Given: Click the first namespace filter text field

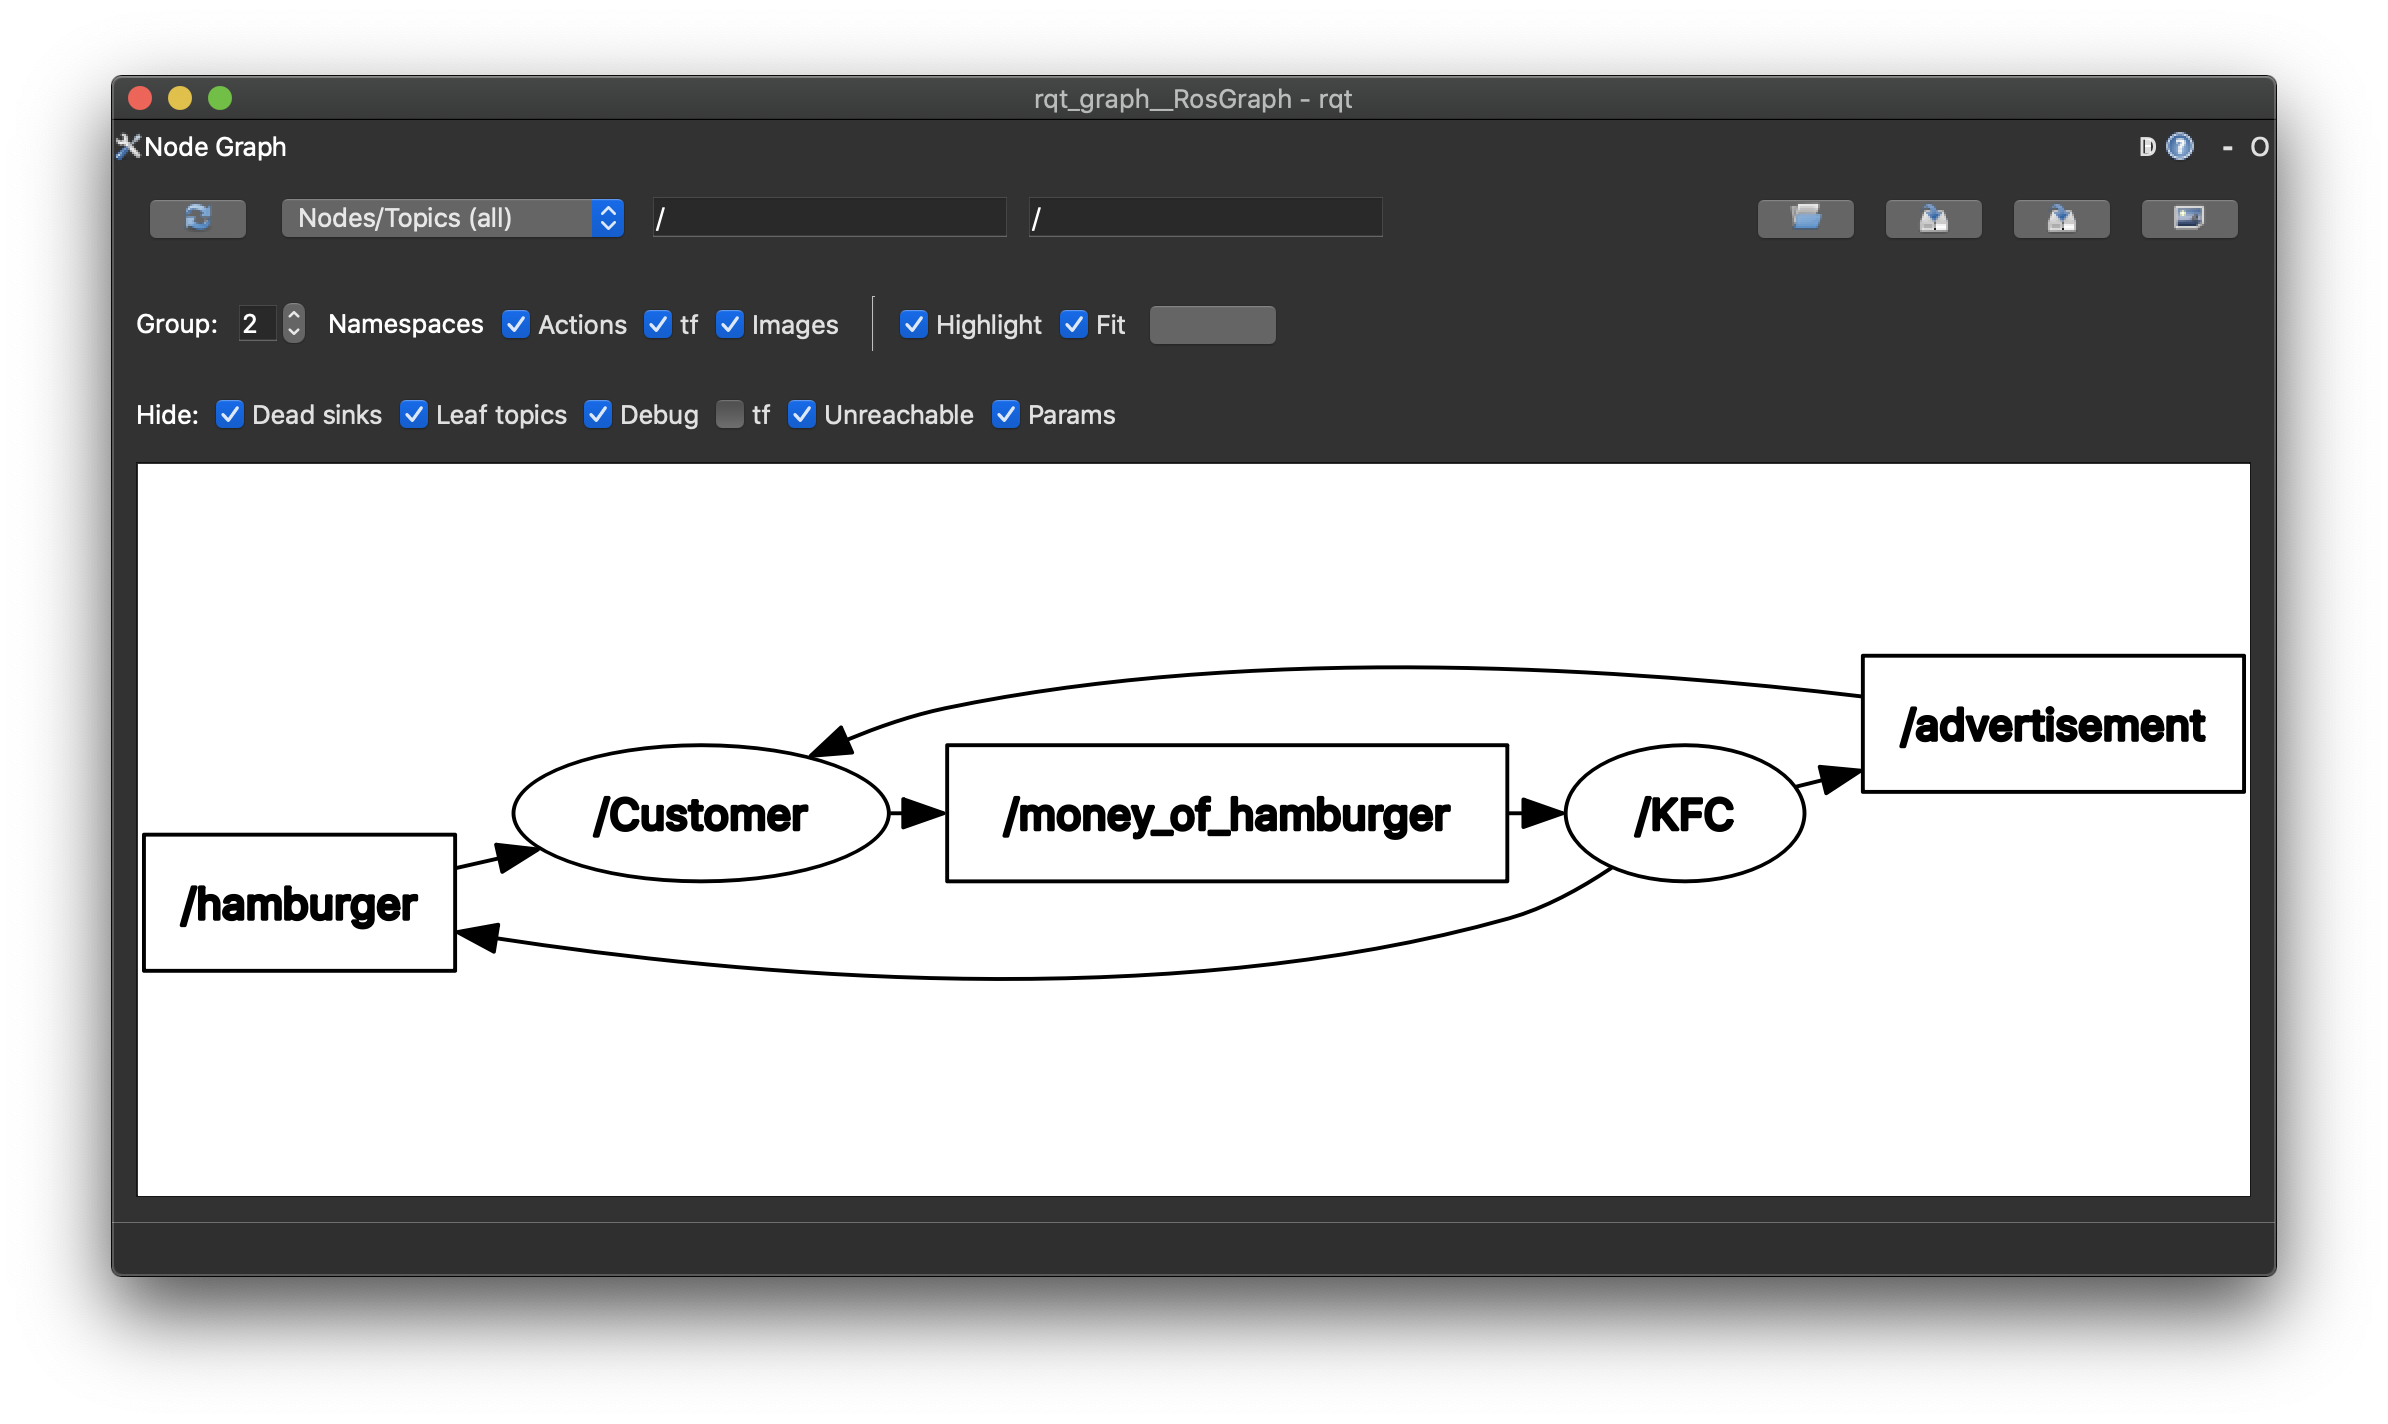Looking at the screenshot, I should [829, 218].
